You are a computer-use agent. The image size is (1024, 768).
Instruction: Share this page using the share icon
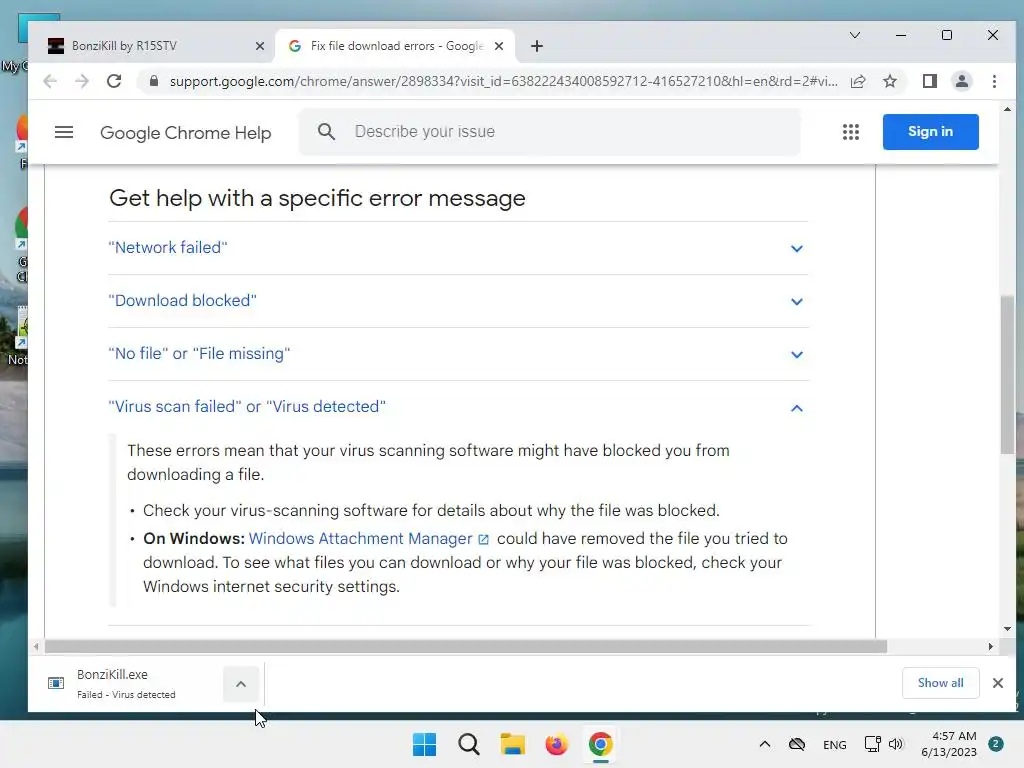pos(857,81)
